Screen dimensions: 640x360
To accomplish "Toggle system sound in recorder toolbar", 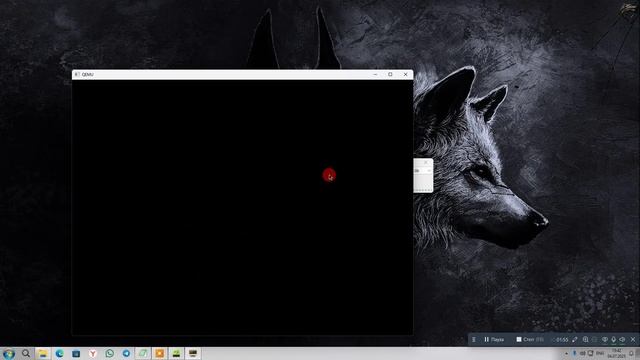I will point(622,340).
